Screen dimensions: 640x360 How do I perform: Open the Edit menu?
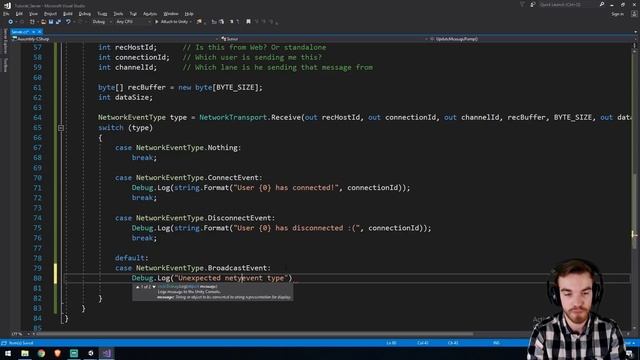[19, 14]
